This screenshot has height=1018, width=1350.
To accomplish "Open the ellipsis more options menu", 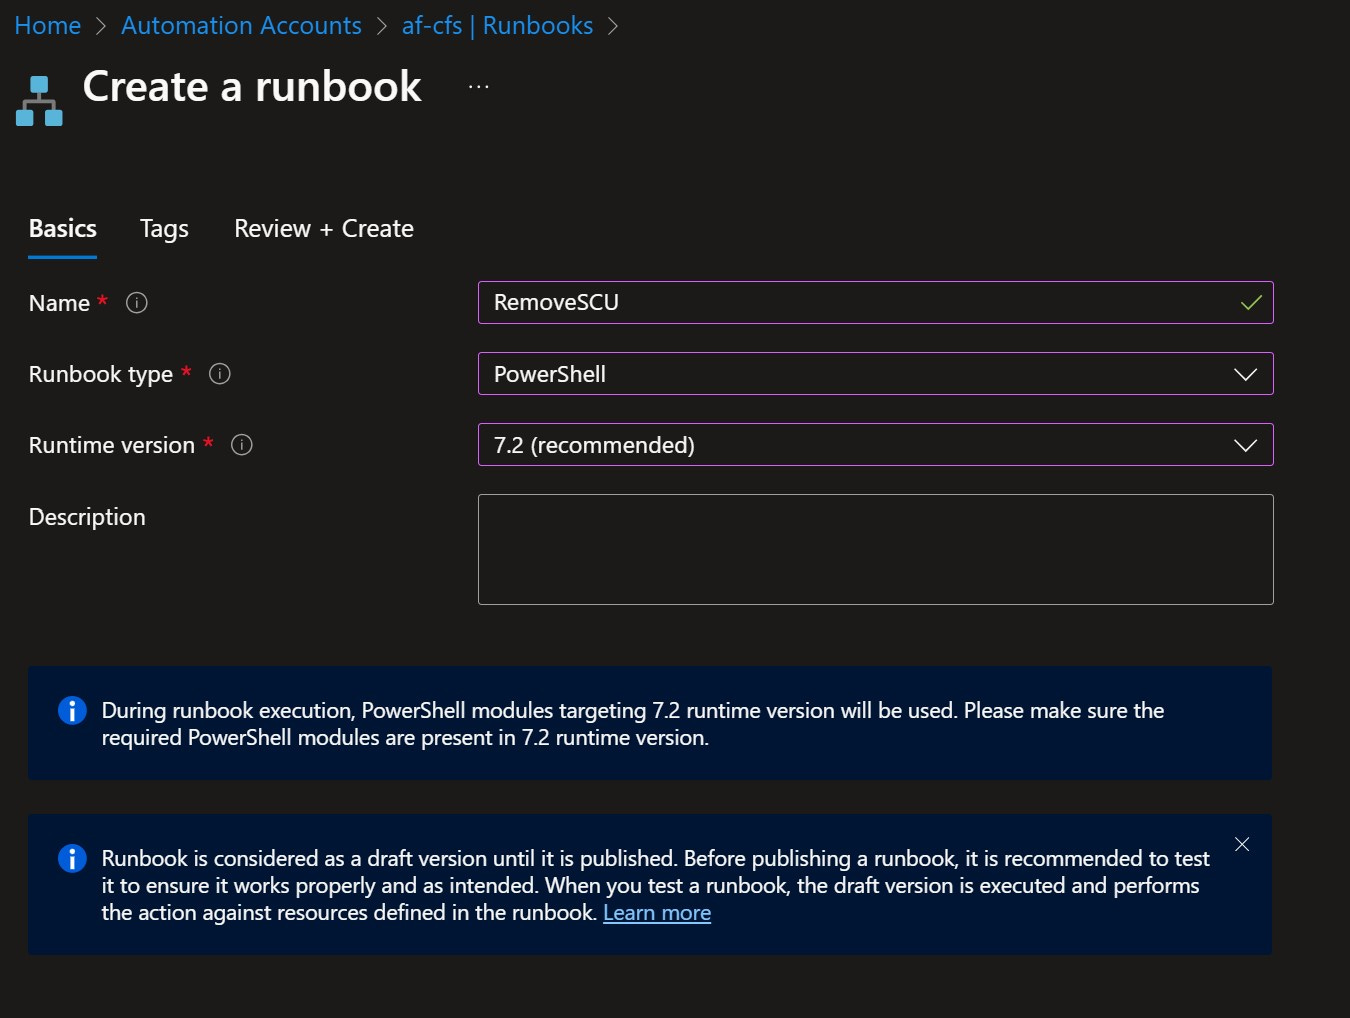I will tap(479, 87).
